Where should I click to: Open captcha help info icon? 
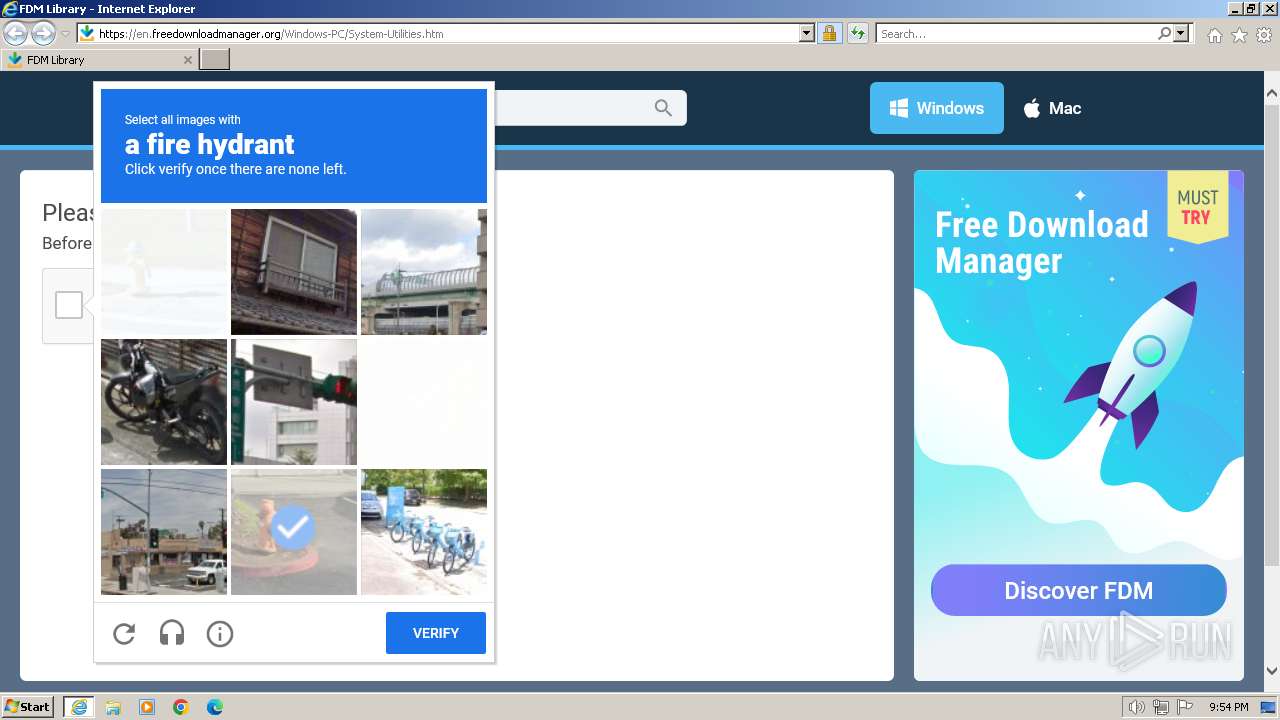coord(220,633)
